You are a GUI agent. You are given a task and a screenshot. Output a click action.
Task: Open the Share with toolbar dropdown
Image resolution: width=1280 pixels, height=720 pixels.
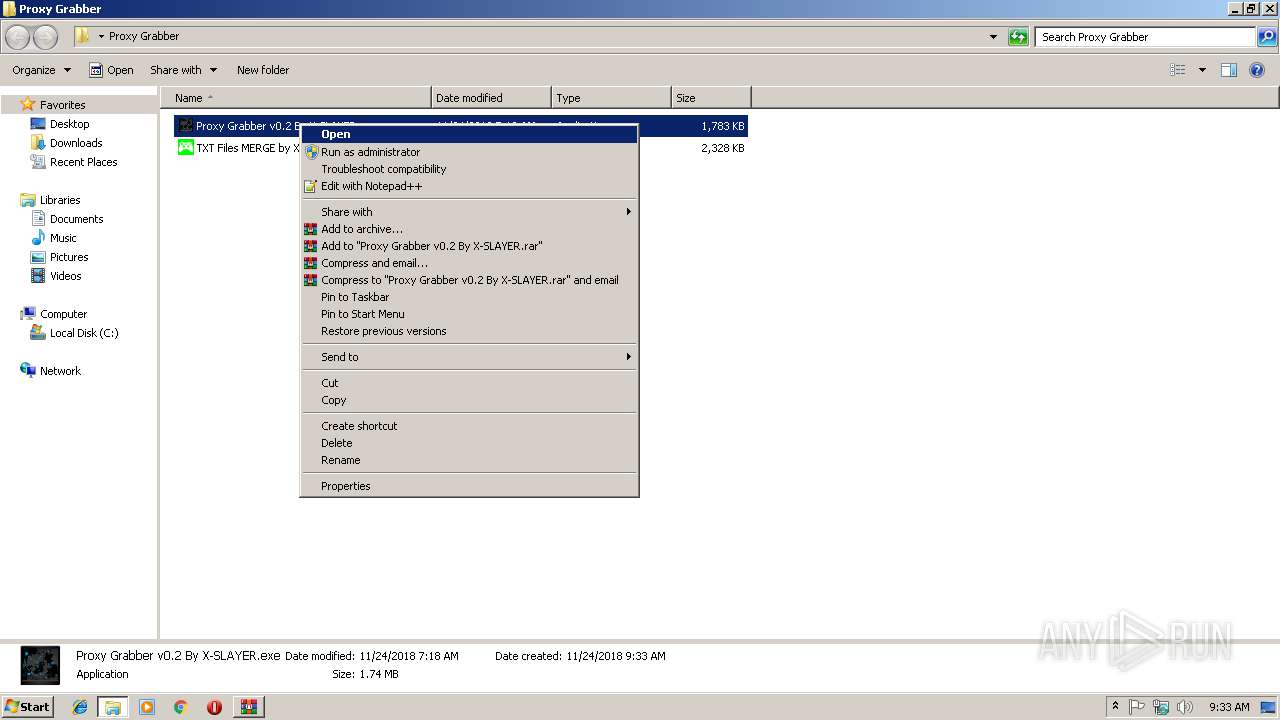coord(183,70)
